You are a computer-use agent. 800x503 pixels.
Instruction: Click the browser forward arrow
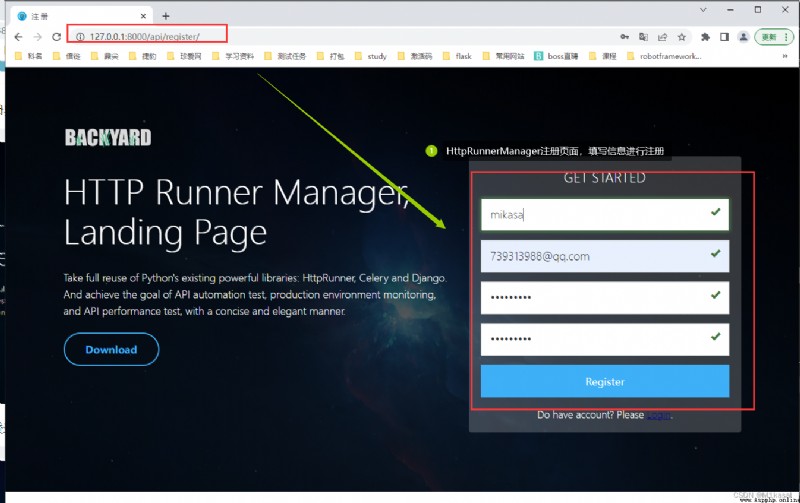point(37,37)
